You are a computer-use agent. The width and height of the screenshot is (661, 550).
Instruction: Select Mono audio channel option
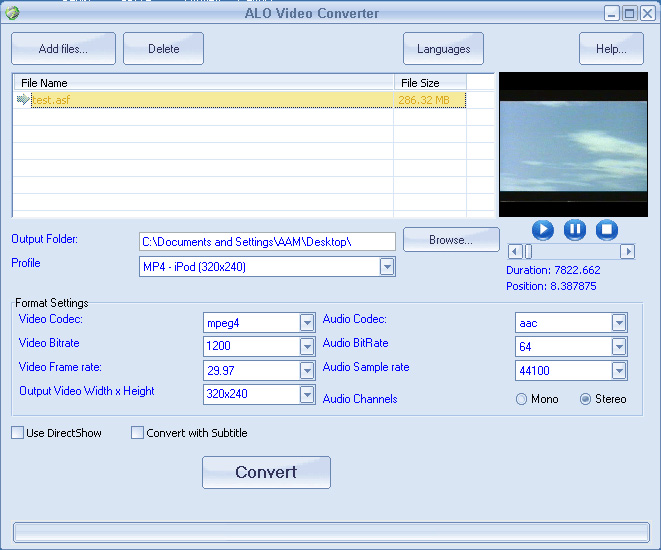point(522,399)
